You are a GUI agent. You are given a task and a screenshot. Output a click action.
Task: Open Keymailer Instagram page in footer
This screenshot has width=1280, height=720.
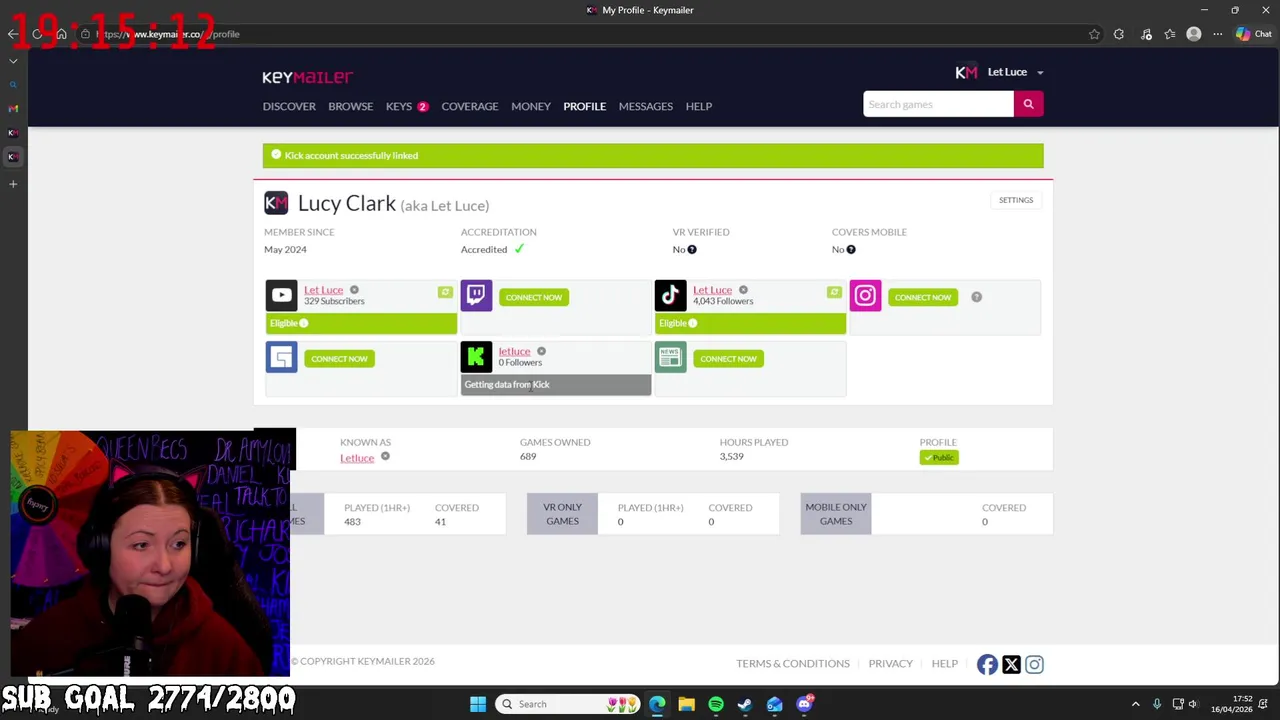1034,664
